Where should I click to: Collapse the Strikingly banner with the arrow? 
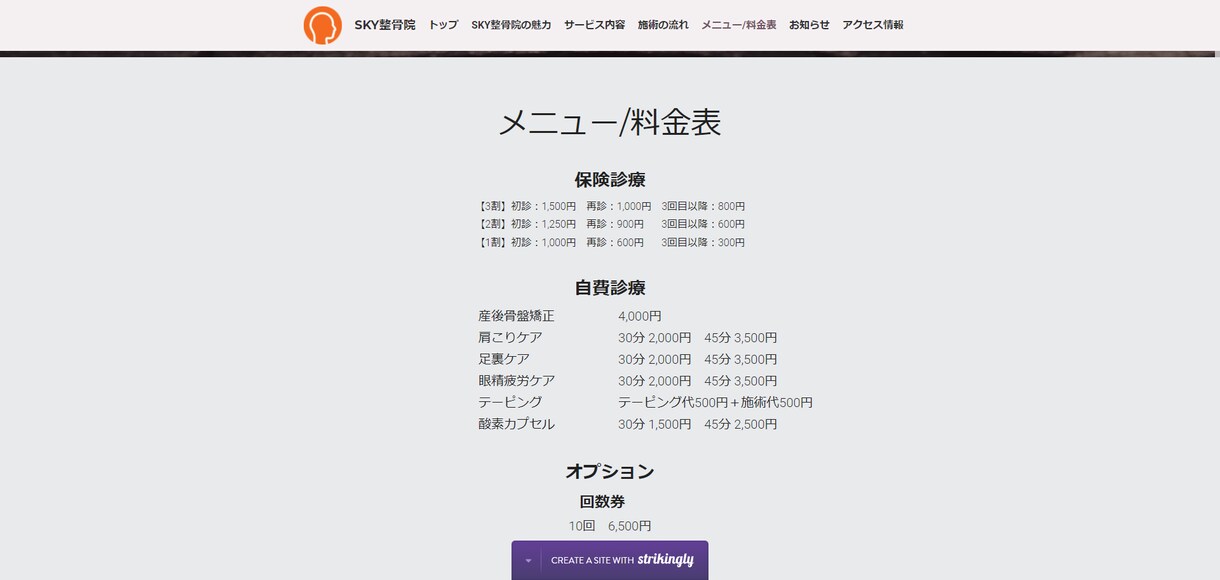(528, 561)
